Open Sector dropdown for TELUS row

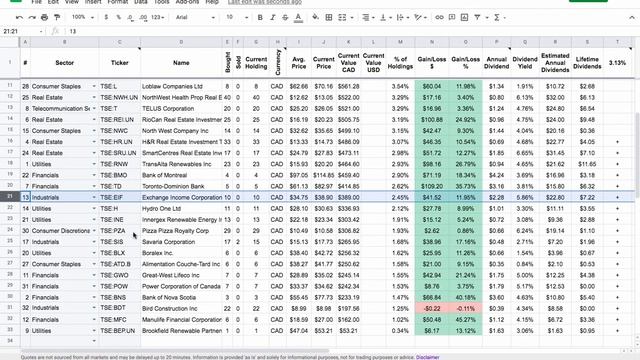[x=94, y=109]
